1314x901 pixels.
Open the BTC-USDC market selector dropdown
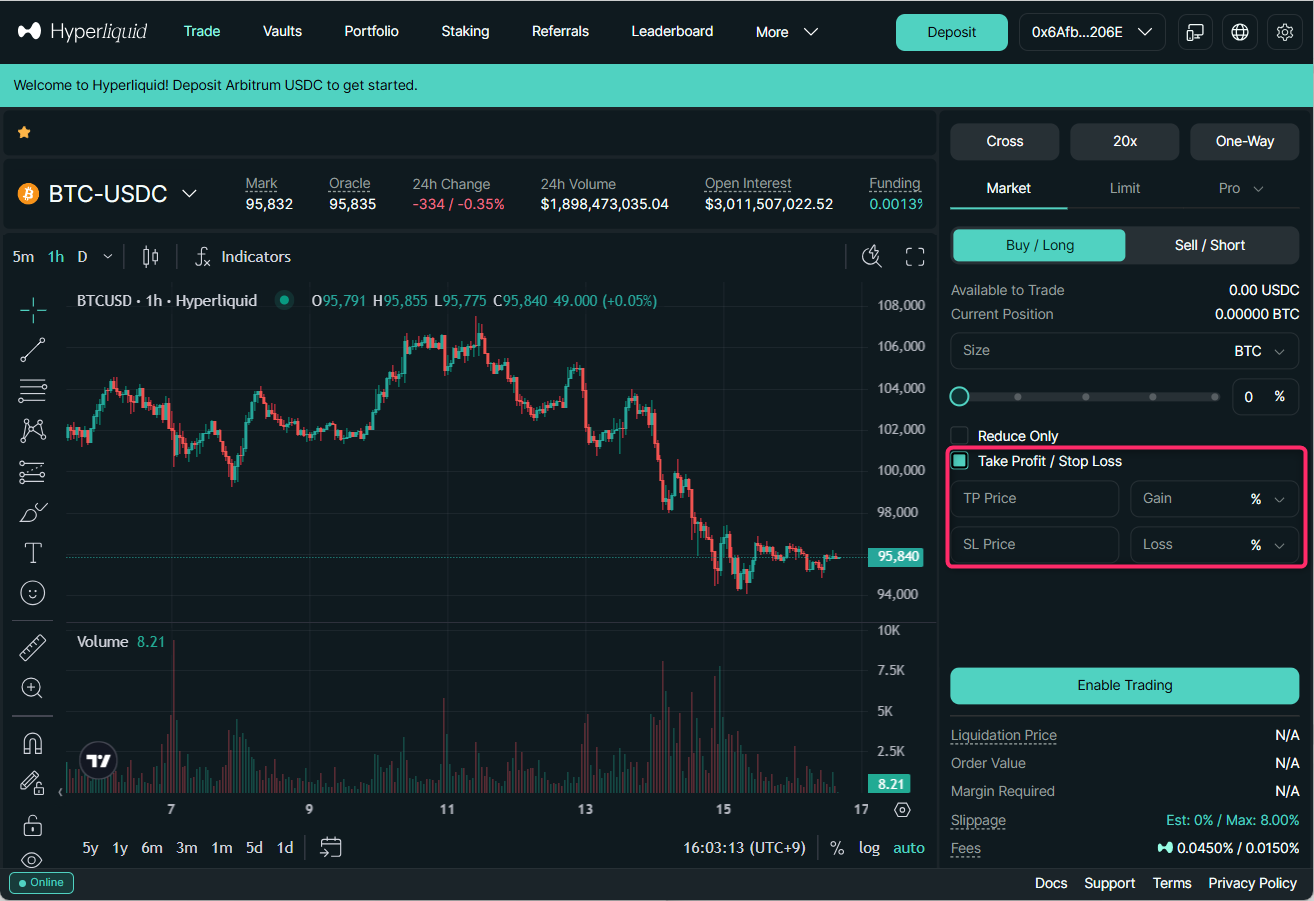(x=108, y=193)
